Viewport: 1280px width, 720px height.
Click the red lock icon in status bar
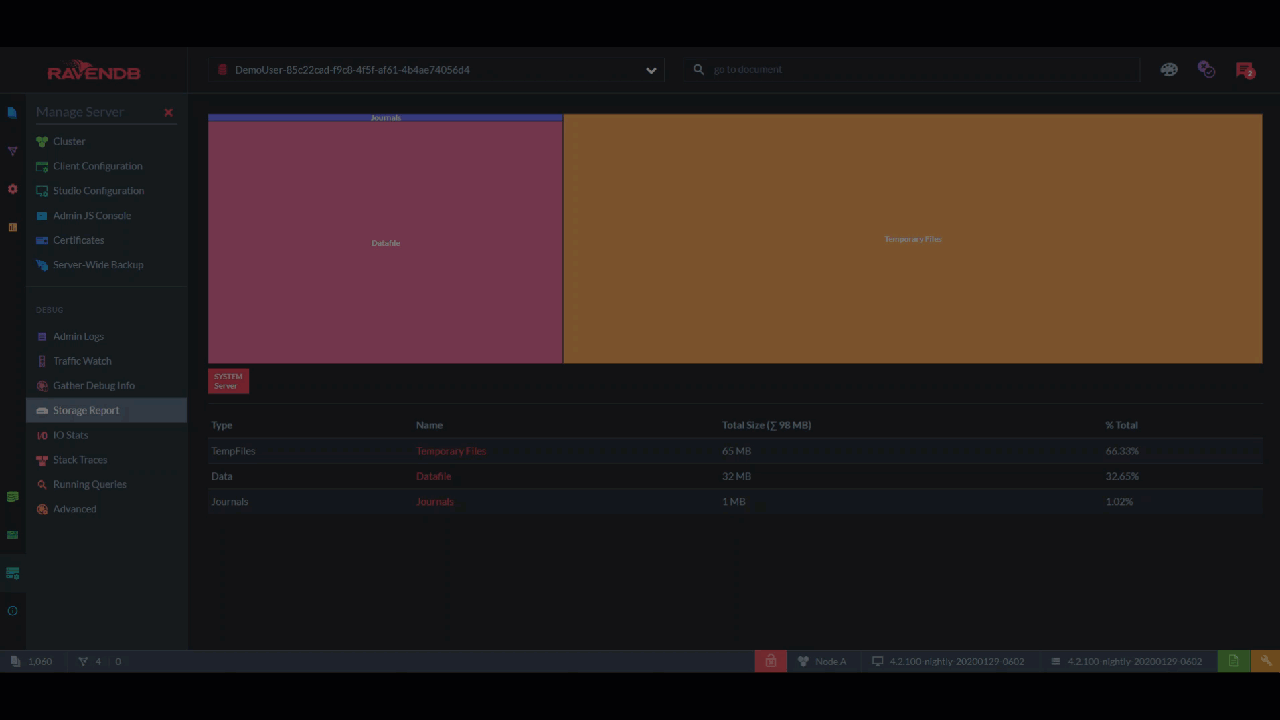(x=770, y=661)
